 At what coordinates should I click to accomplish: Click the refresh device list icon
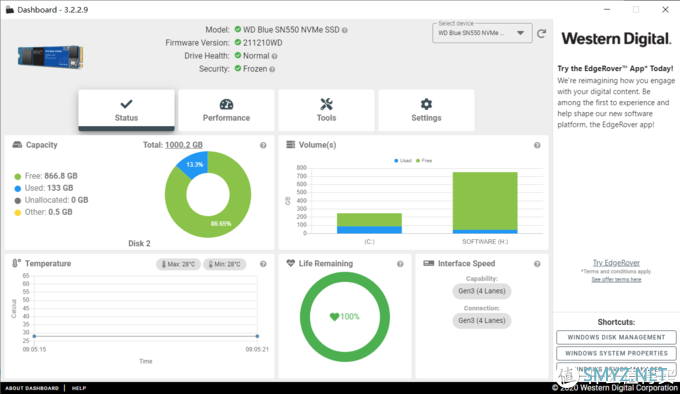pos(541,33)
